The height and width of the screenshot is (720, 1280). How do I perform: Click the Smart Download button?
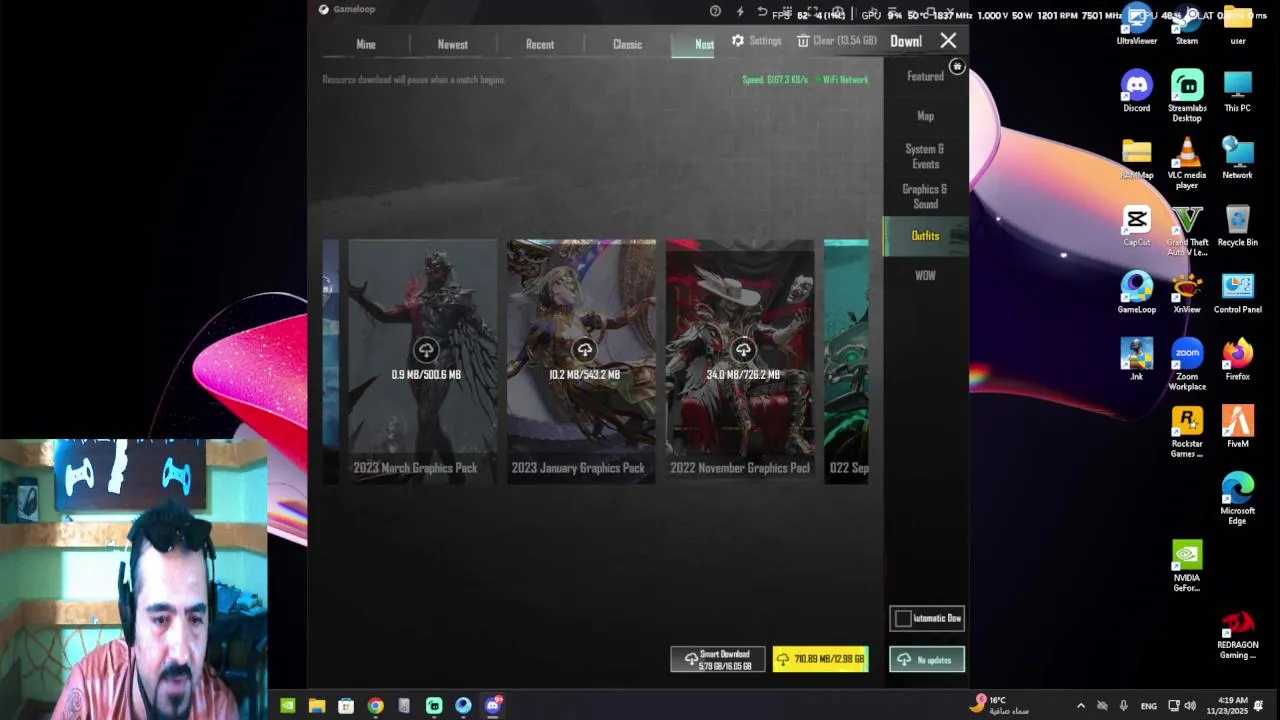tap(717, 659)
